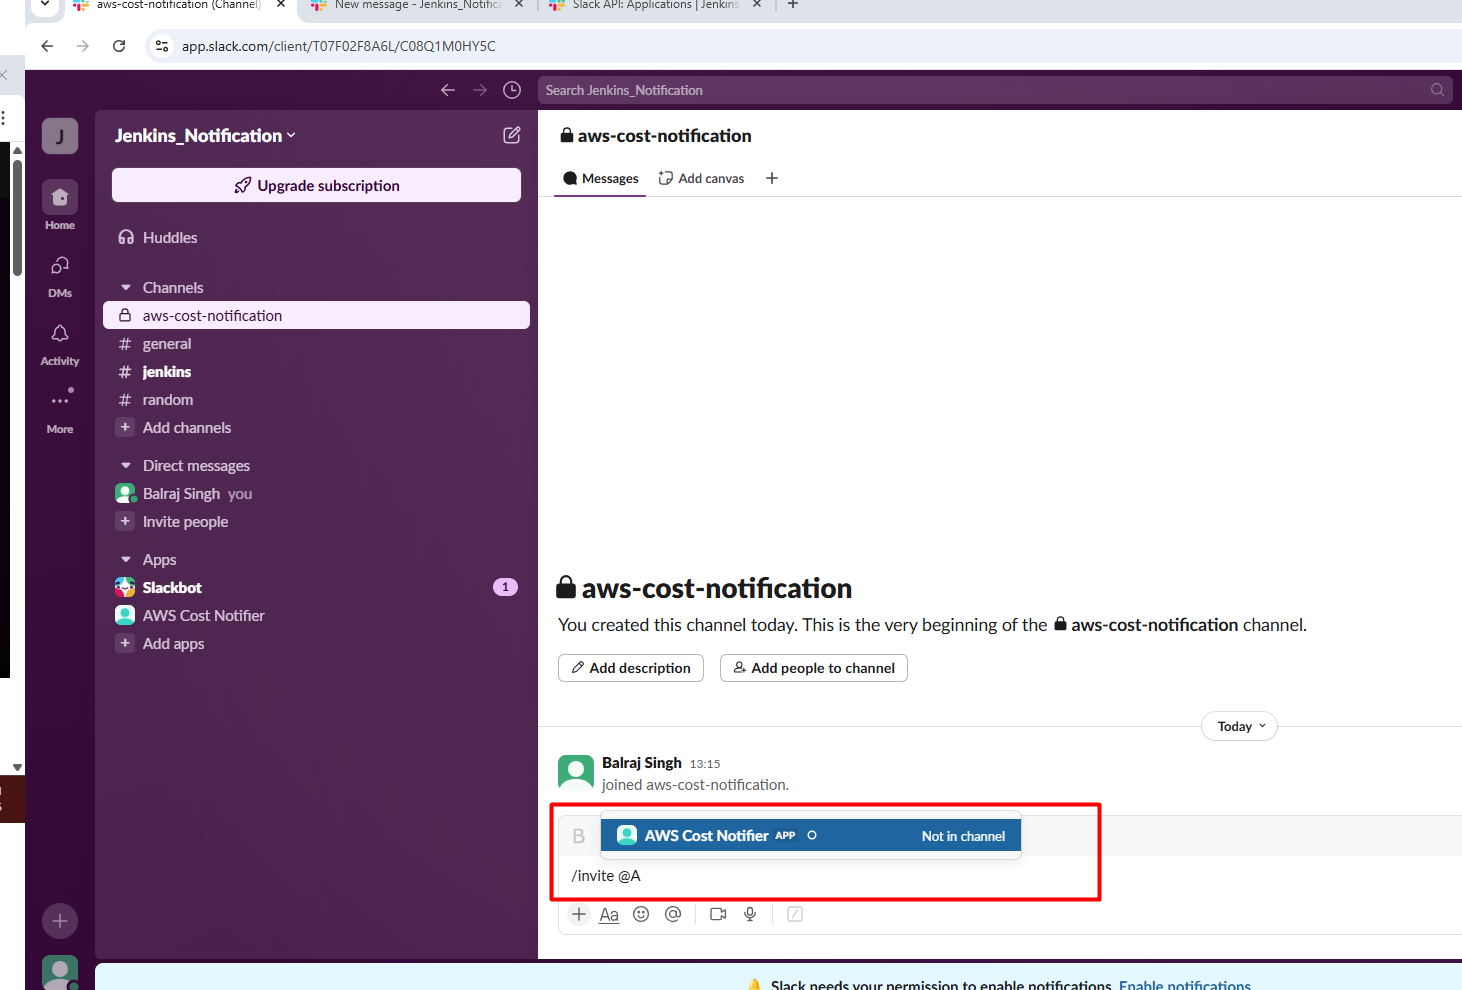Switch to the Messages tab
This screenshot has height=990, width=1462.
600,178
